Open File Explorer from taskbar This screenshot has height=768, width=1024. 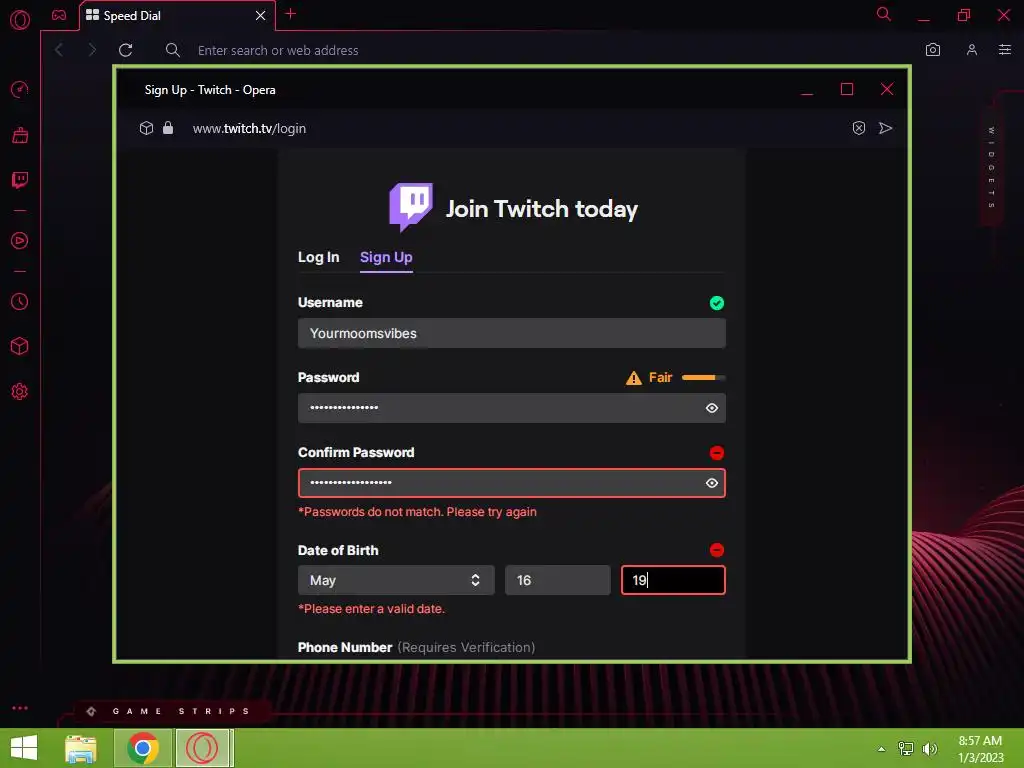point(81,748)
